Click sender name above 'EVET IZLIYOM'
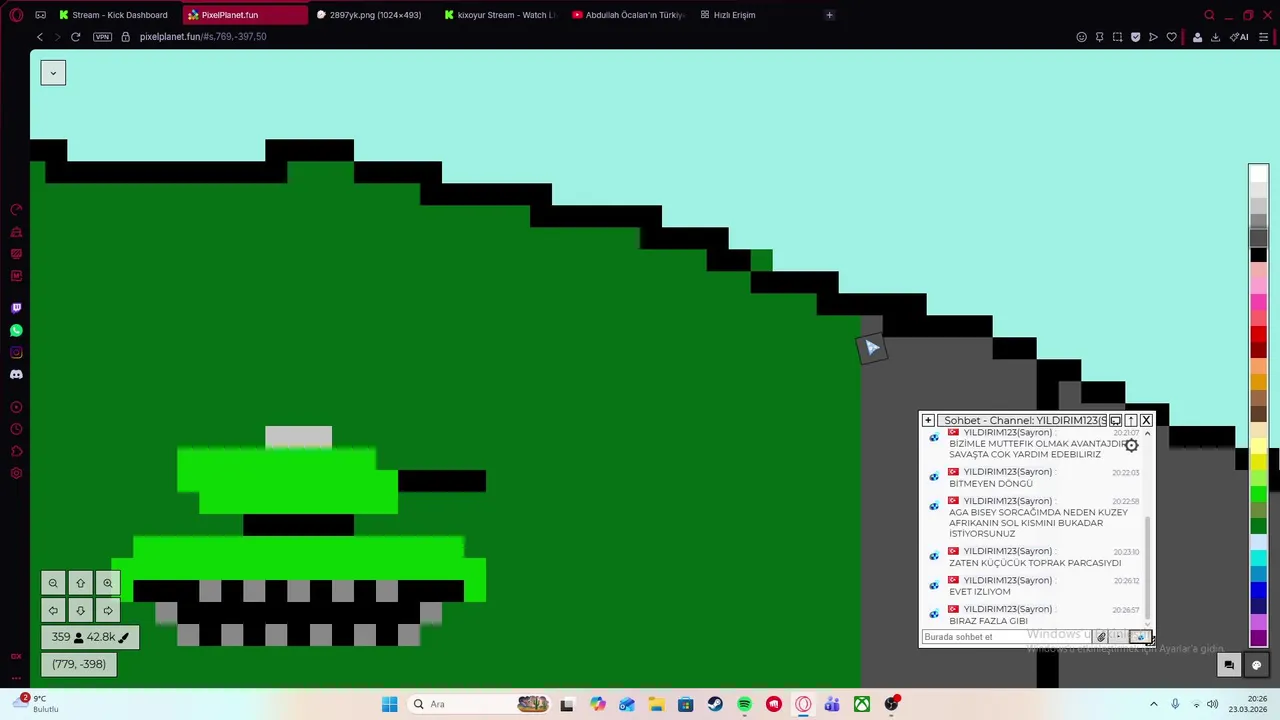1280x720 pixels. pyautogui.click(x=1007, y=580)
